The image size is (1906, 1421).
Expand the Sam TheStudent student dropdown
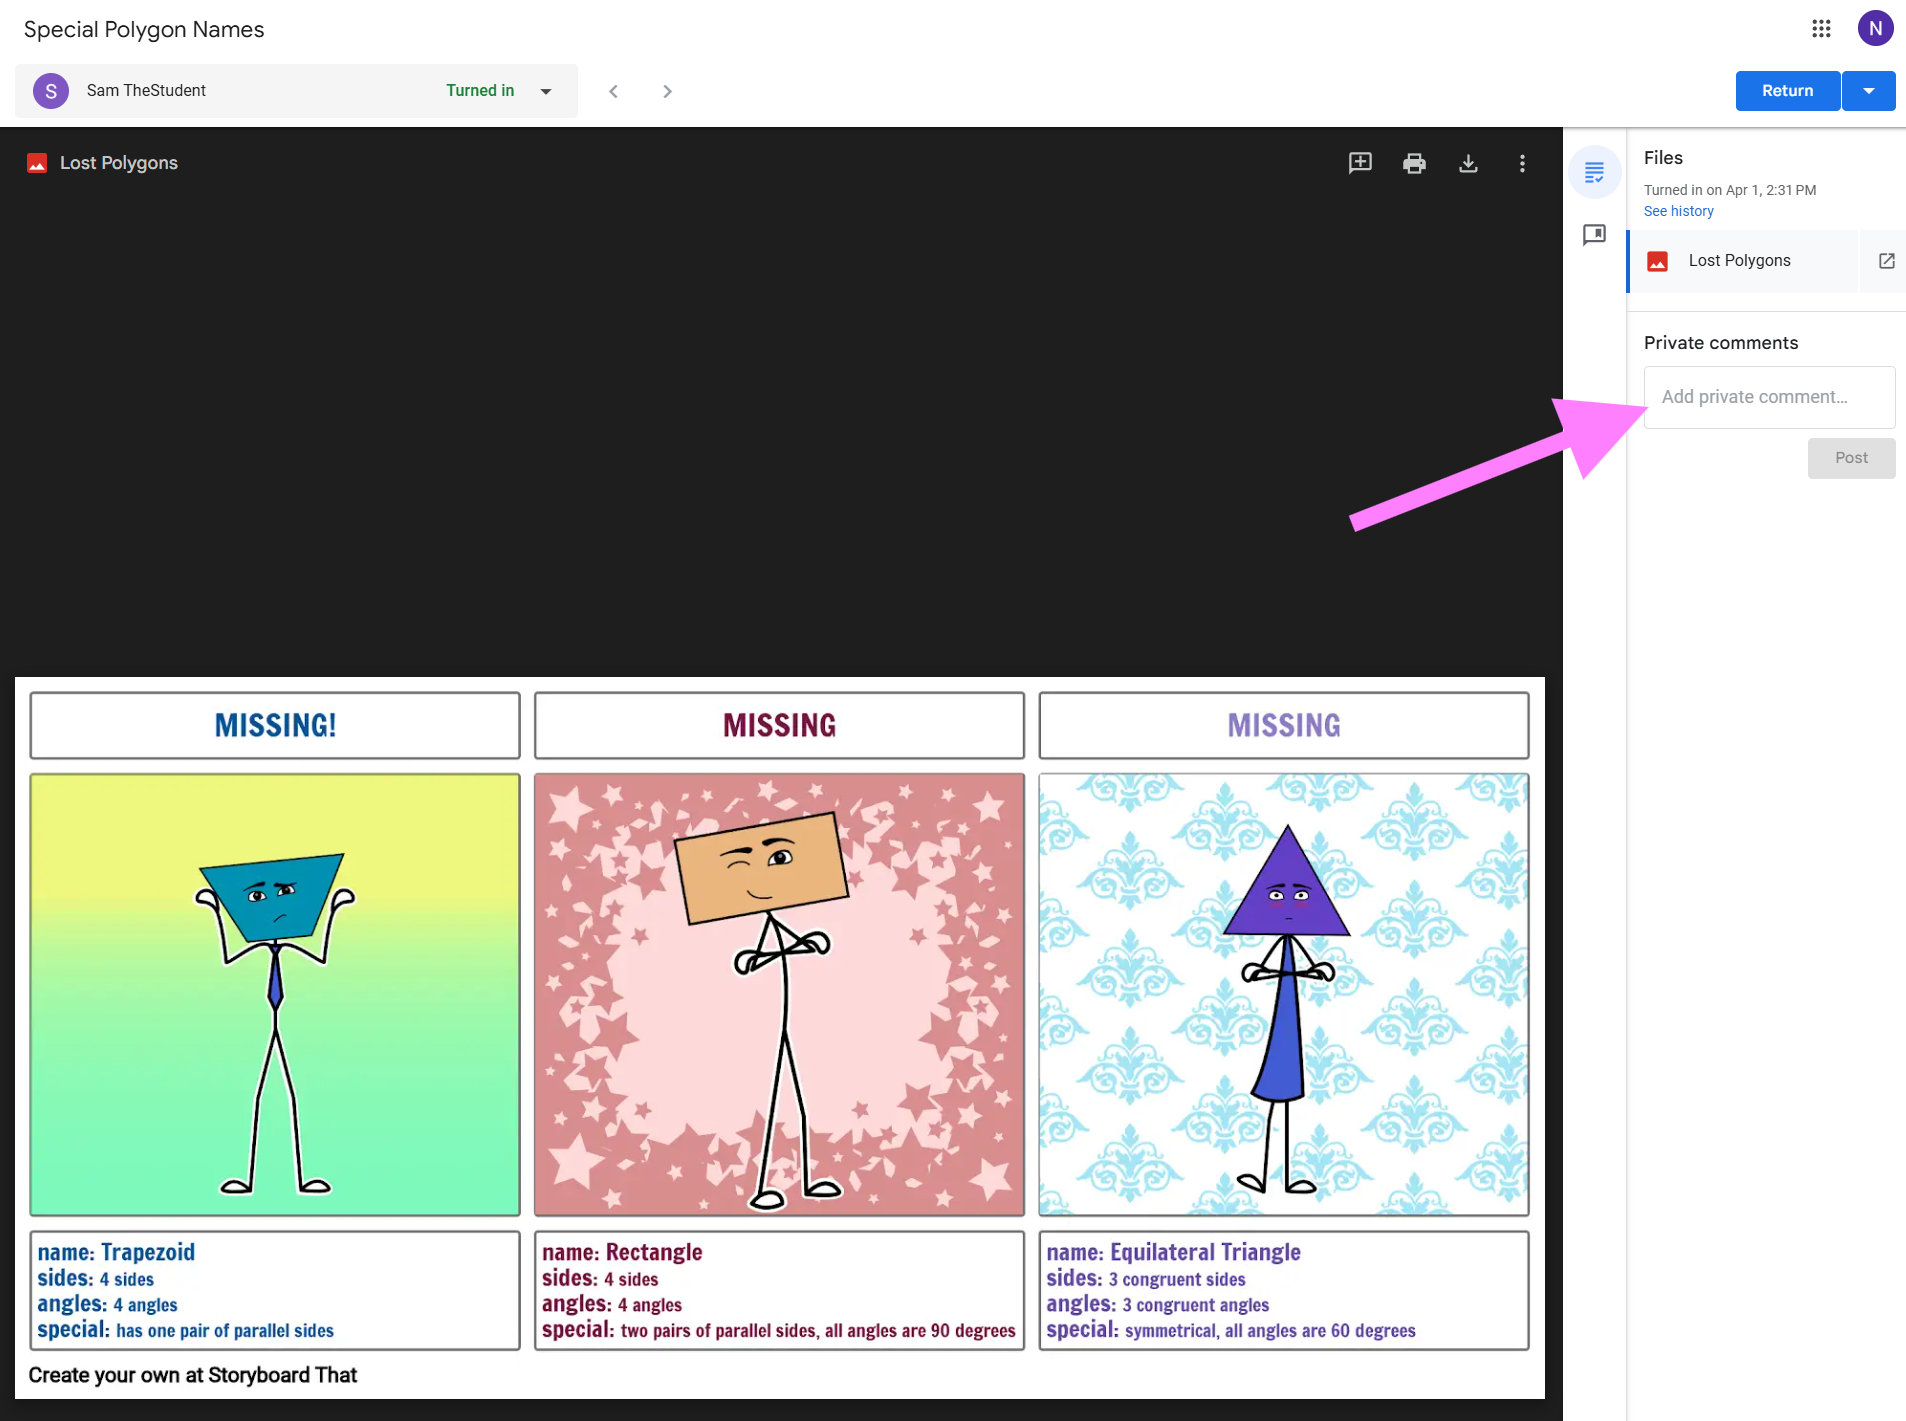pyautogui.click(x=546, y=91)
